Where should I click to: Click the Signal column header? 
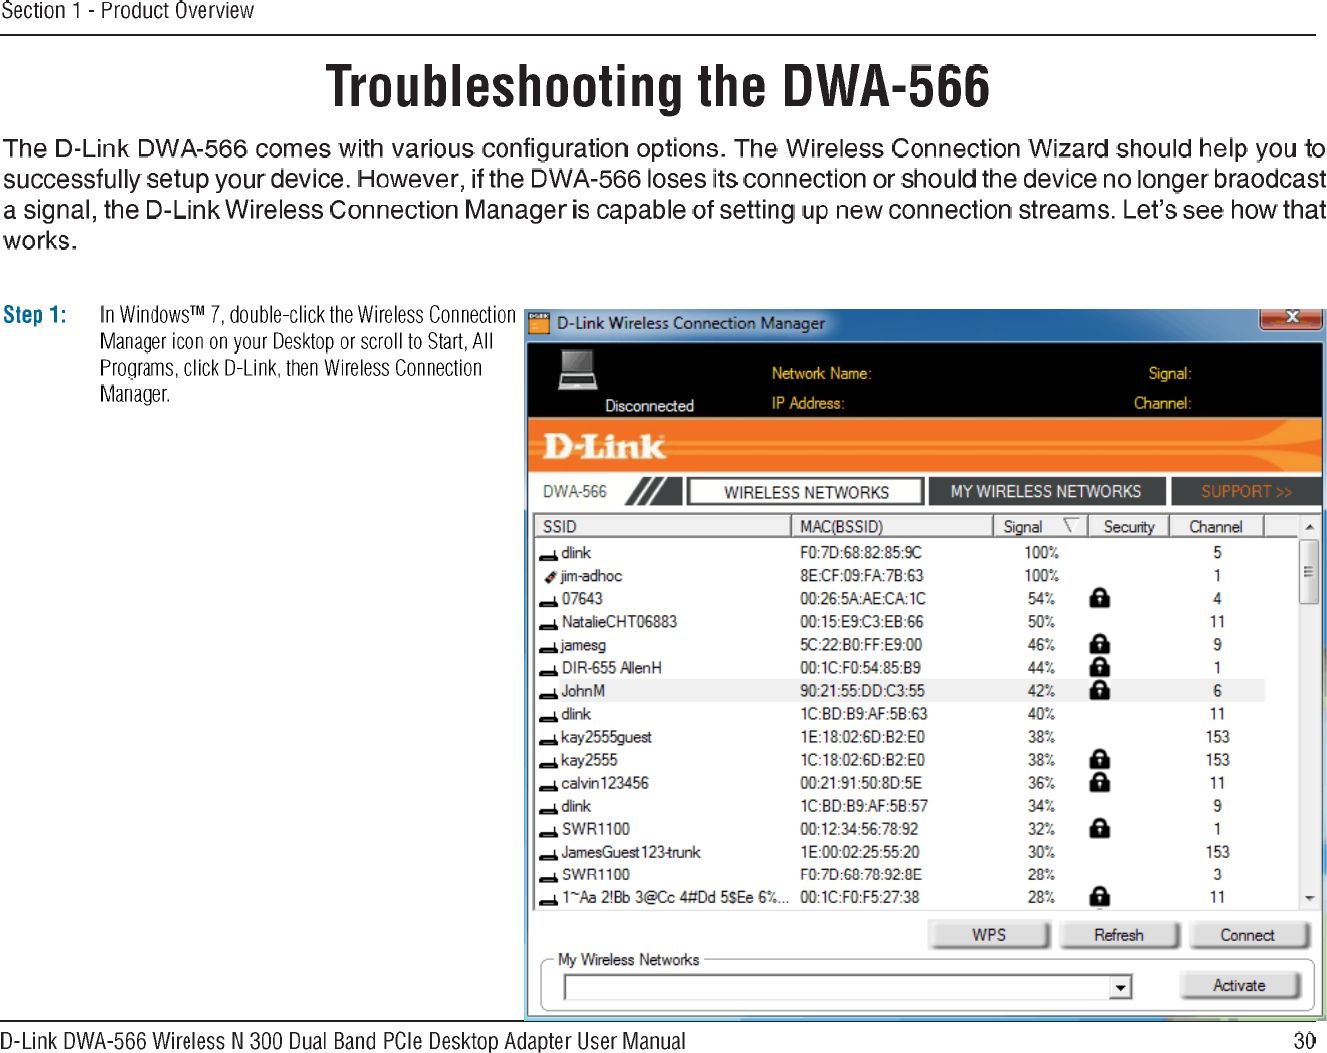pos(1041,526)
